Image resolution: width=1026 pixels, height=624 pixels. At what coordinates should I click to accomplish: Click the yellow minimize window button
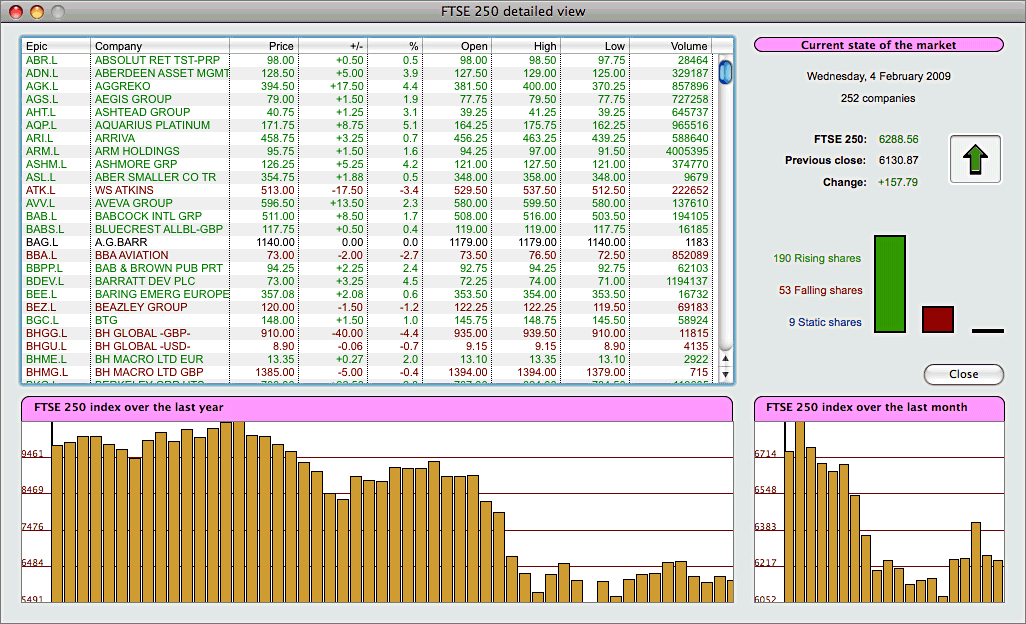(x=38, y=12)
